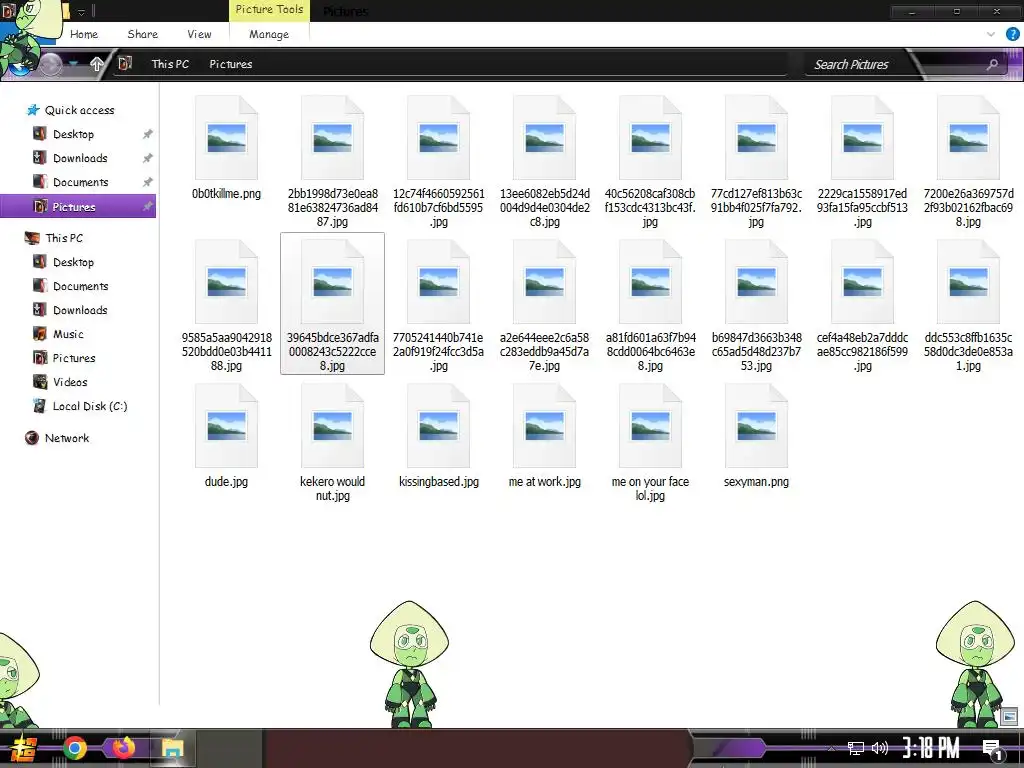1024x768 pixels.
Task: Open pinned Documents under Quick access
Action: click(x=80, y=182)
